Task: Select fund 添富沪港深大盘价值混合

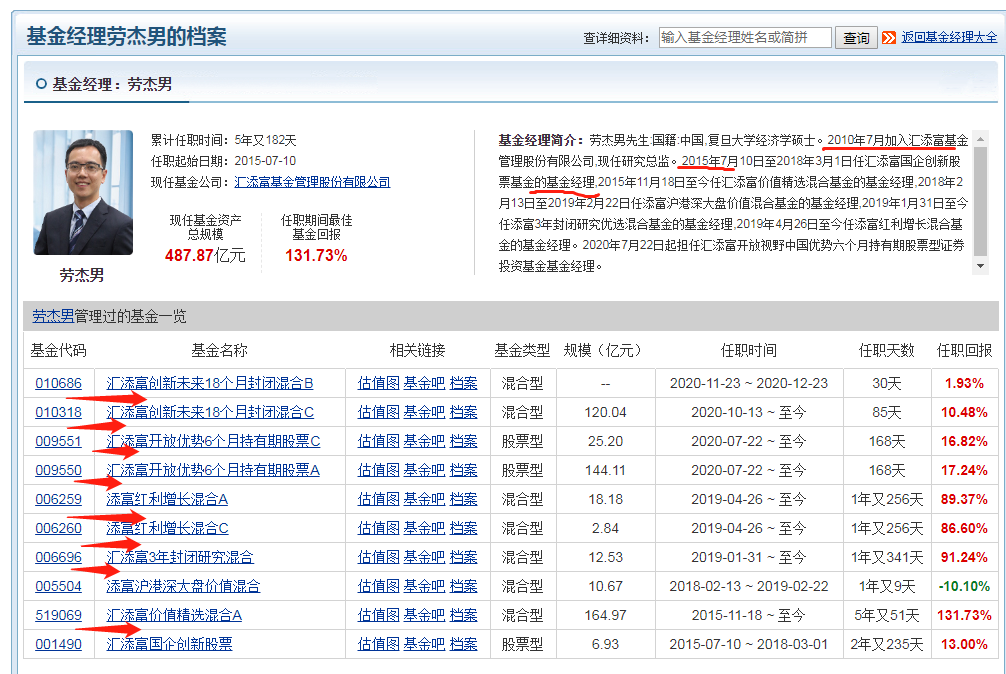Action: click(x=181, y=586)
